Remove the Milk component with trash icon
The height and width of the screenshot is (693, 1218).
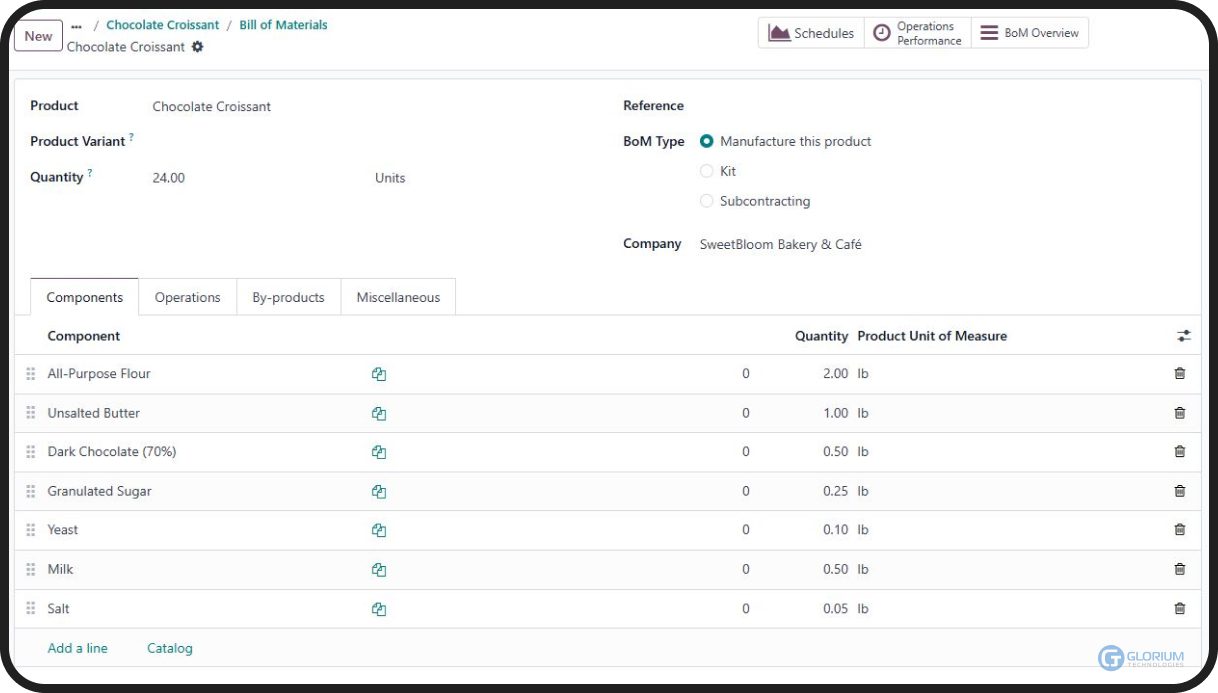(1179, 570)
